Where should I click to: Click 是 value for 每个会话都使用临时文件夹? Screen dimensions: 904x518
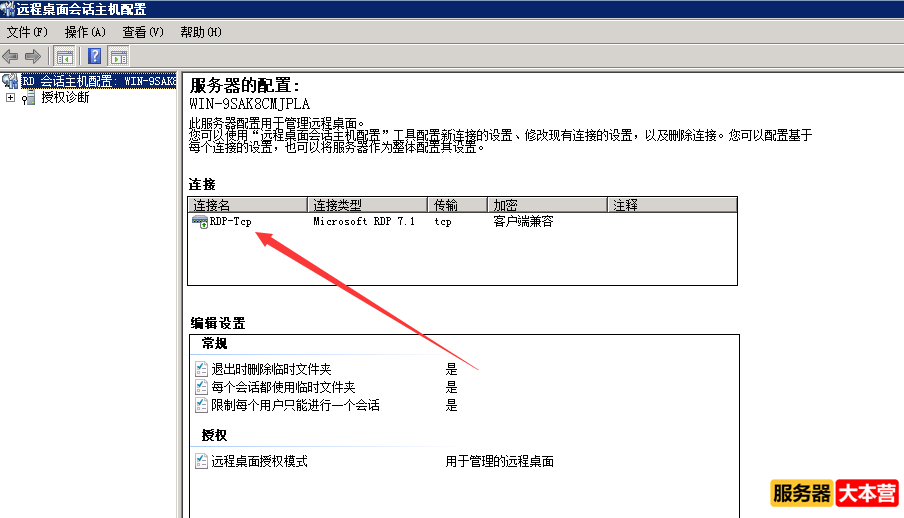pos(451,387)
